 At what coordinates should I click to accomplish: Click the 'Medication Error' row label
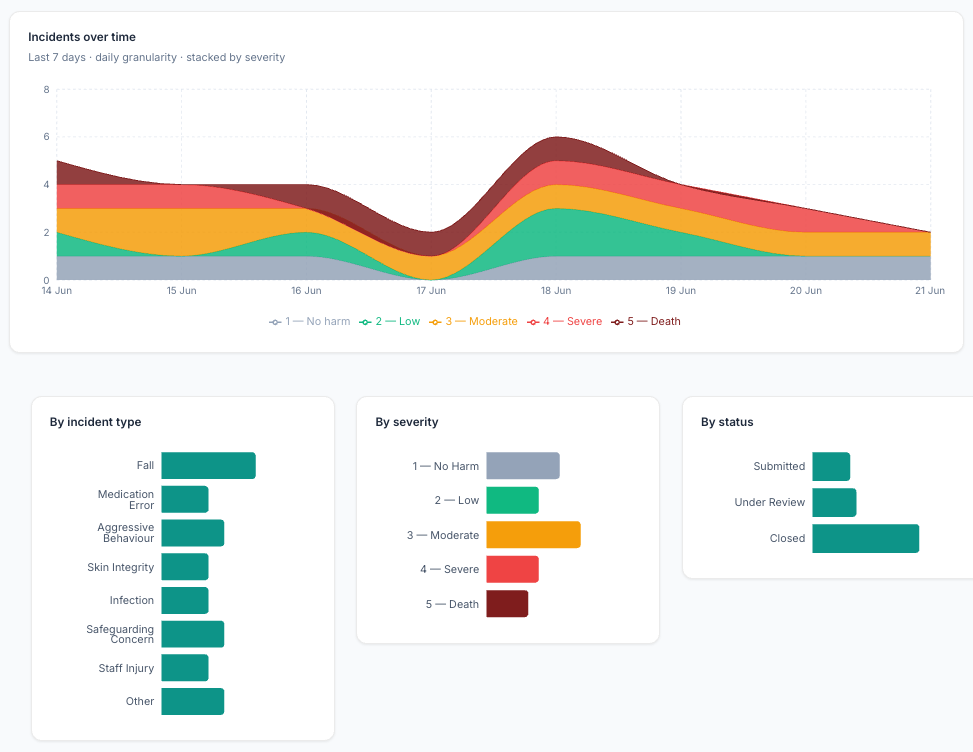[126, 499]
